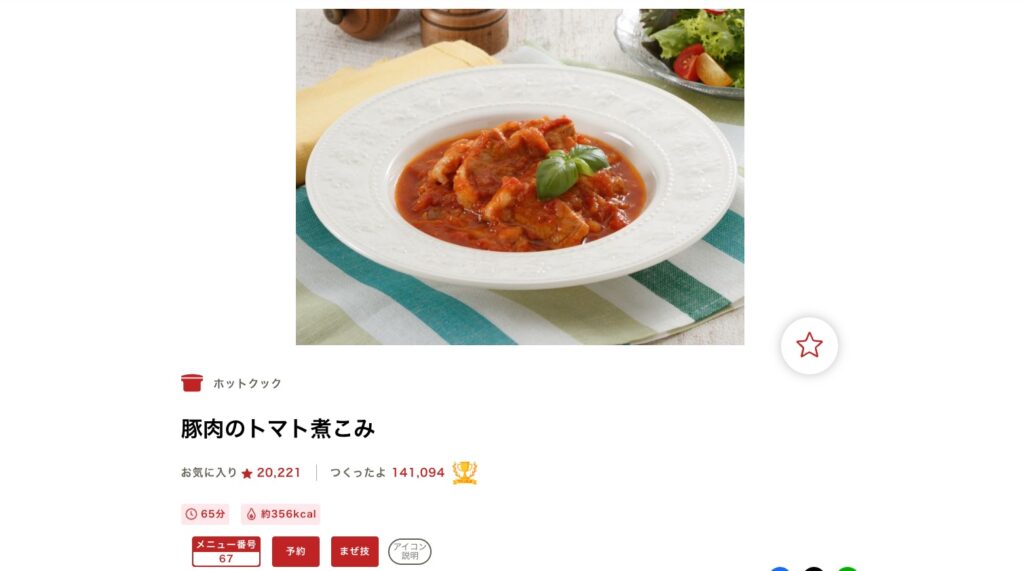Click the red Hot Cook pot icon
Viewport: 1024px width, 571px height.
click(192, 383)
